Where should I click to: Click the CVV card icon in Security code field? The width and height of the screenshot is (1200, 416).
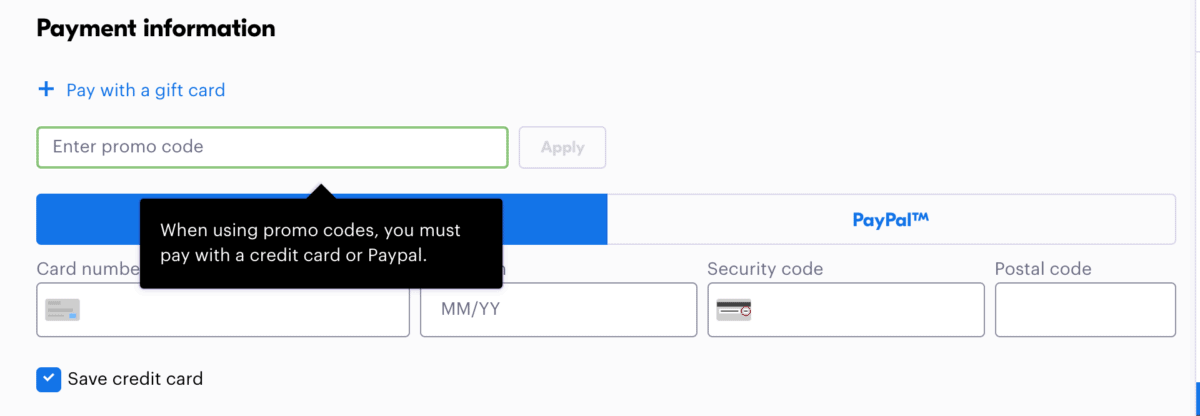pyautogui.click(x=734, y=310)
